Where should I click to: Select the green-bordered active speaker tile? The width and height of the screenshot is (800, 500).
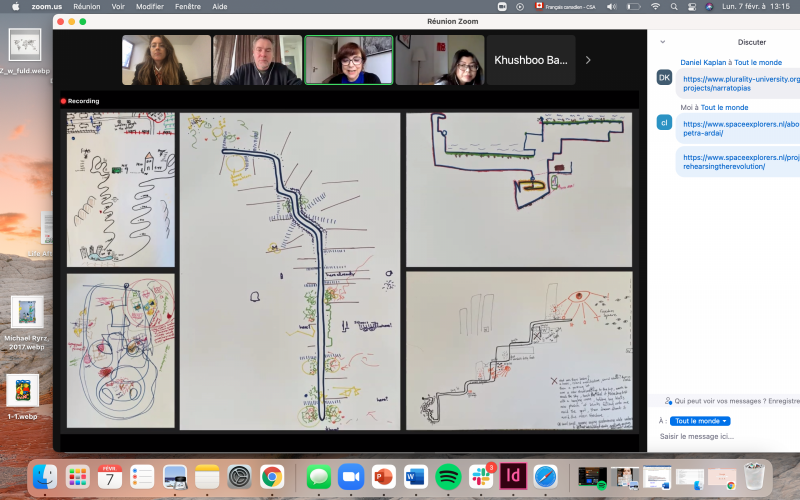coord(349,60)
